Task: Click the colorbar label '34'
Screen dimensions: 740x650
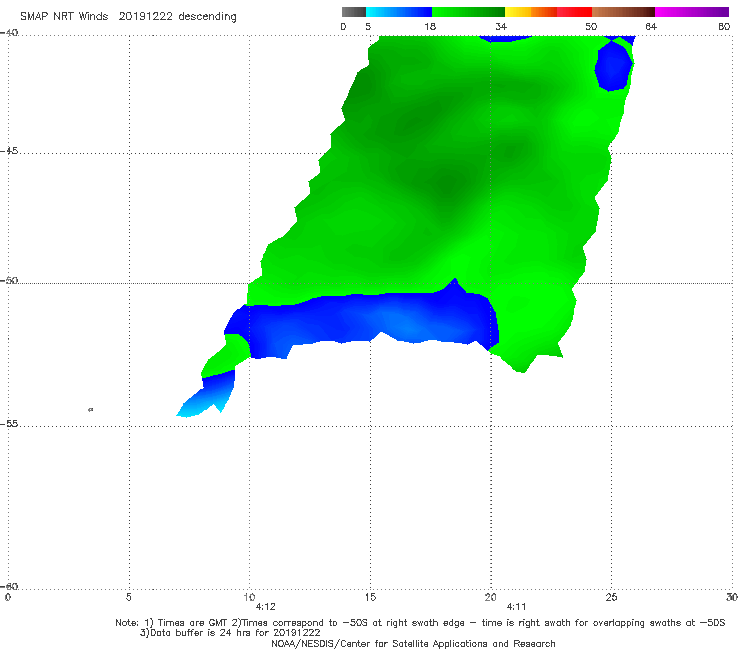Action: [x=501, y=26]
